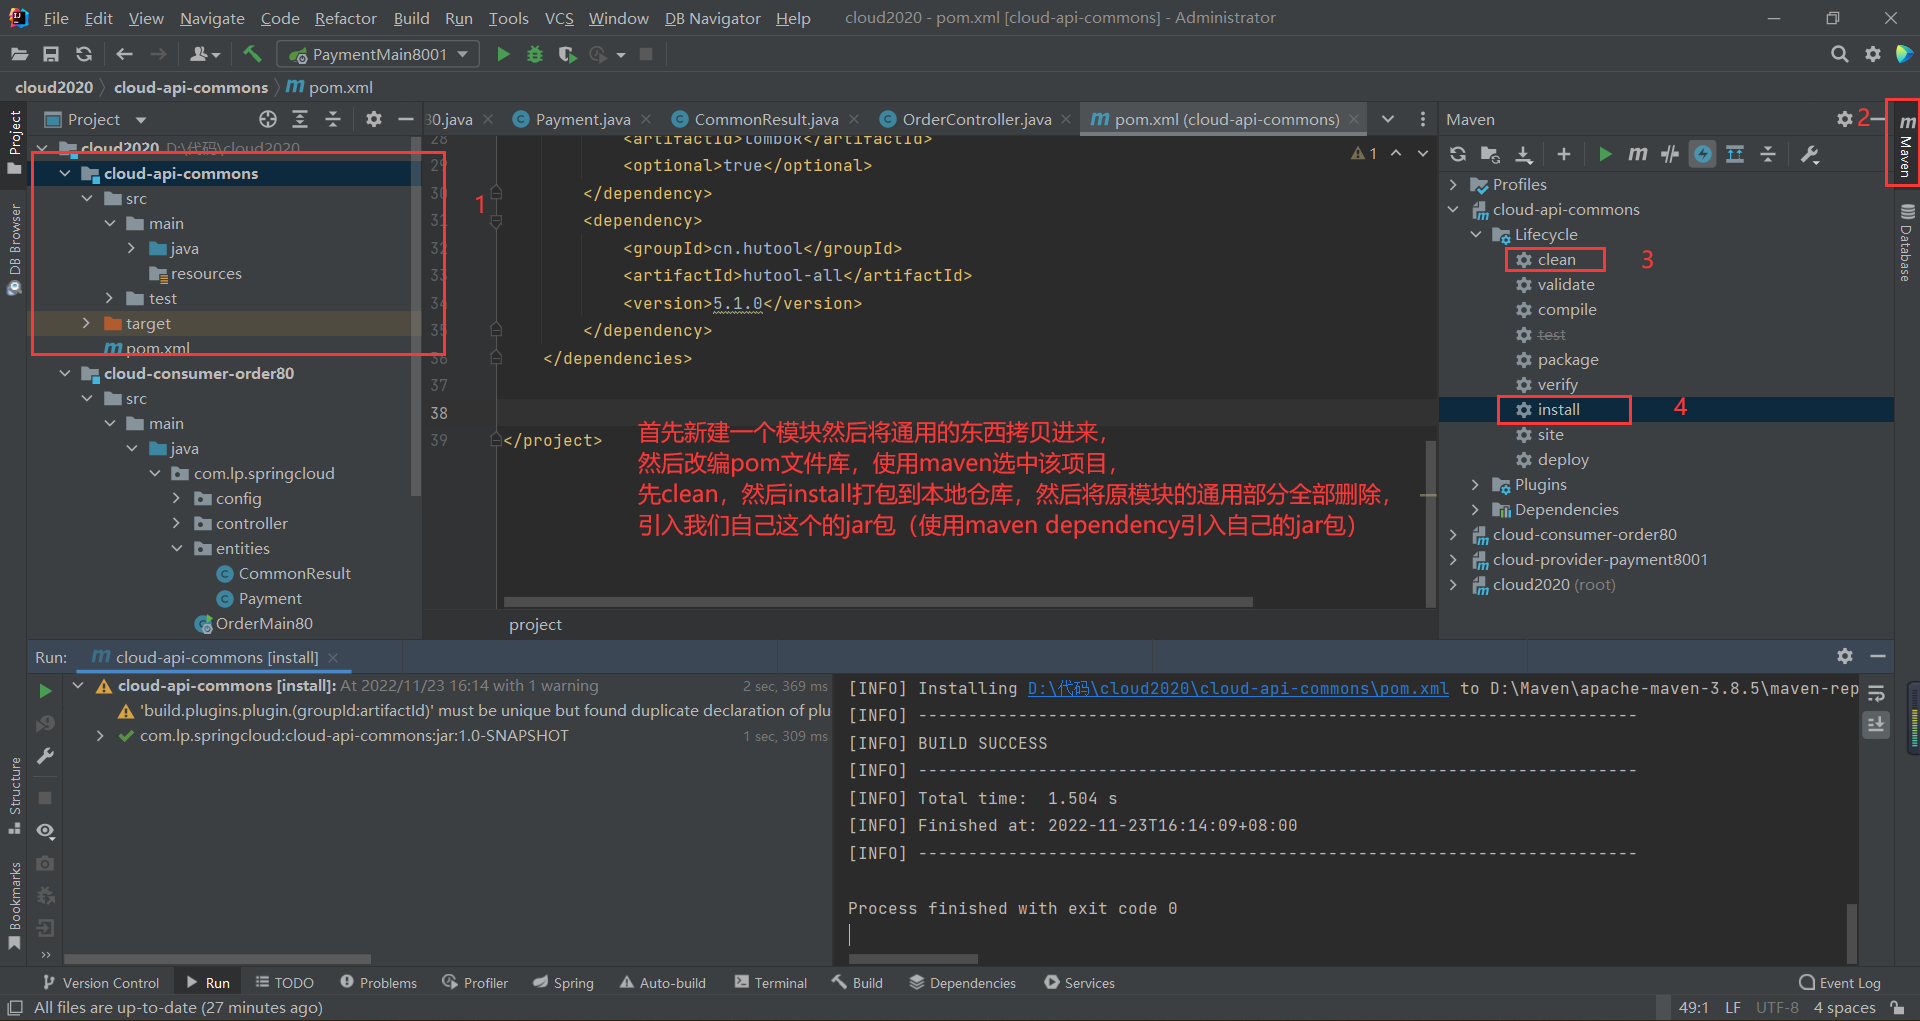Toggle the Database side tool window
The image size is (1920, 1021).
1906,243
